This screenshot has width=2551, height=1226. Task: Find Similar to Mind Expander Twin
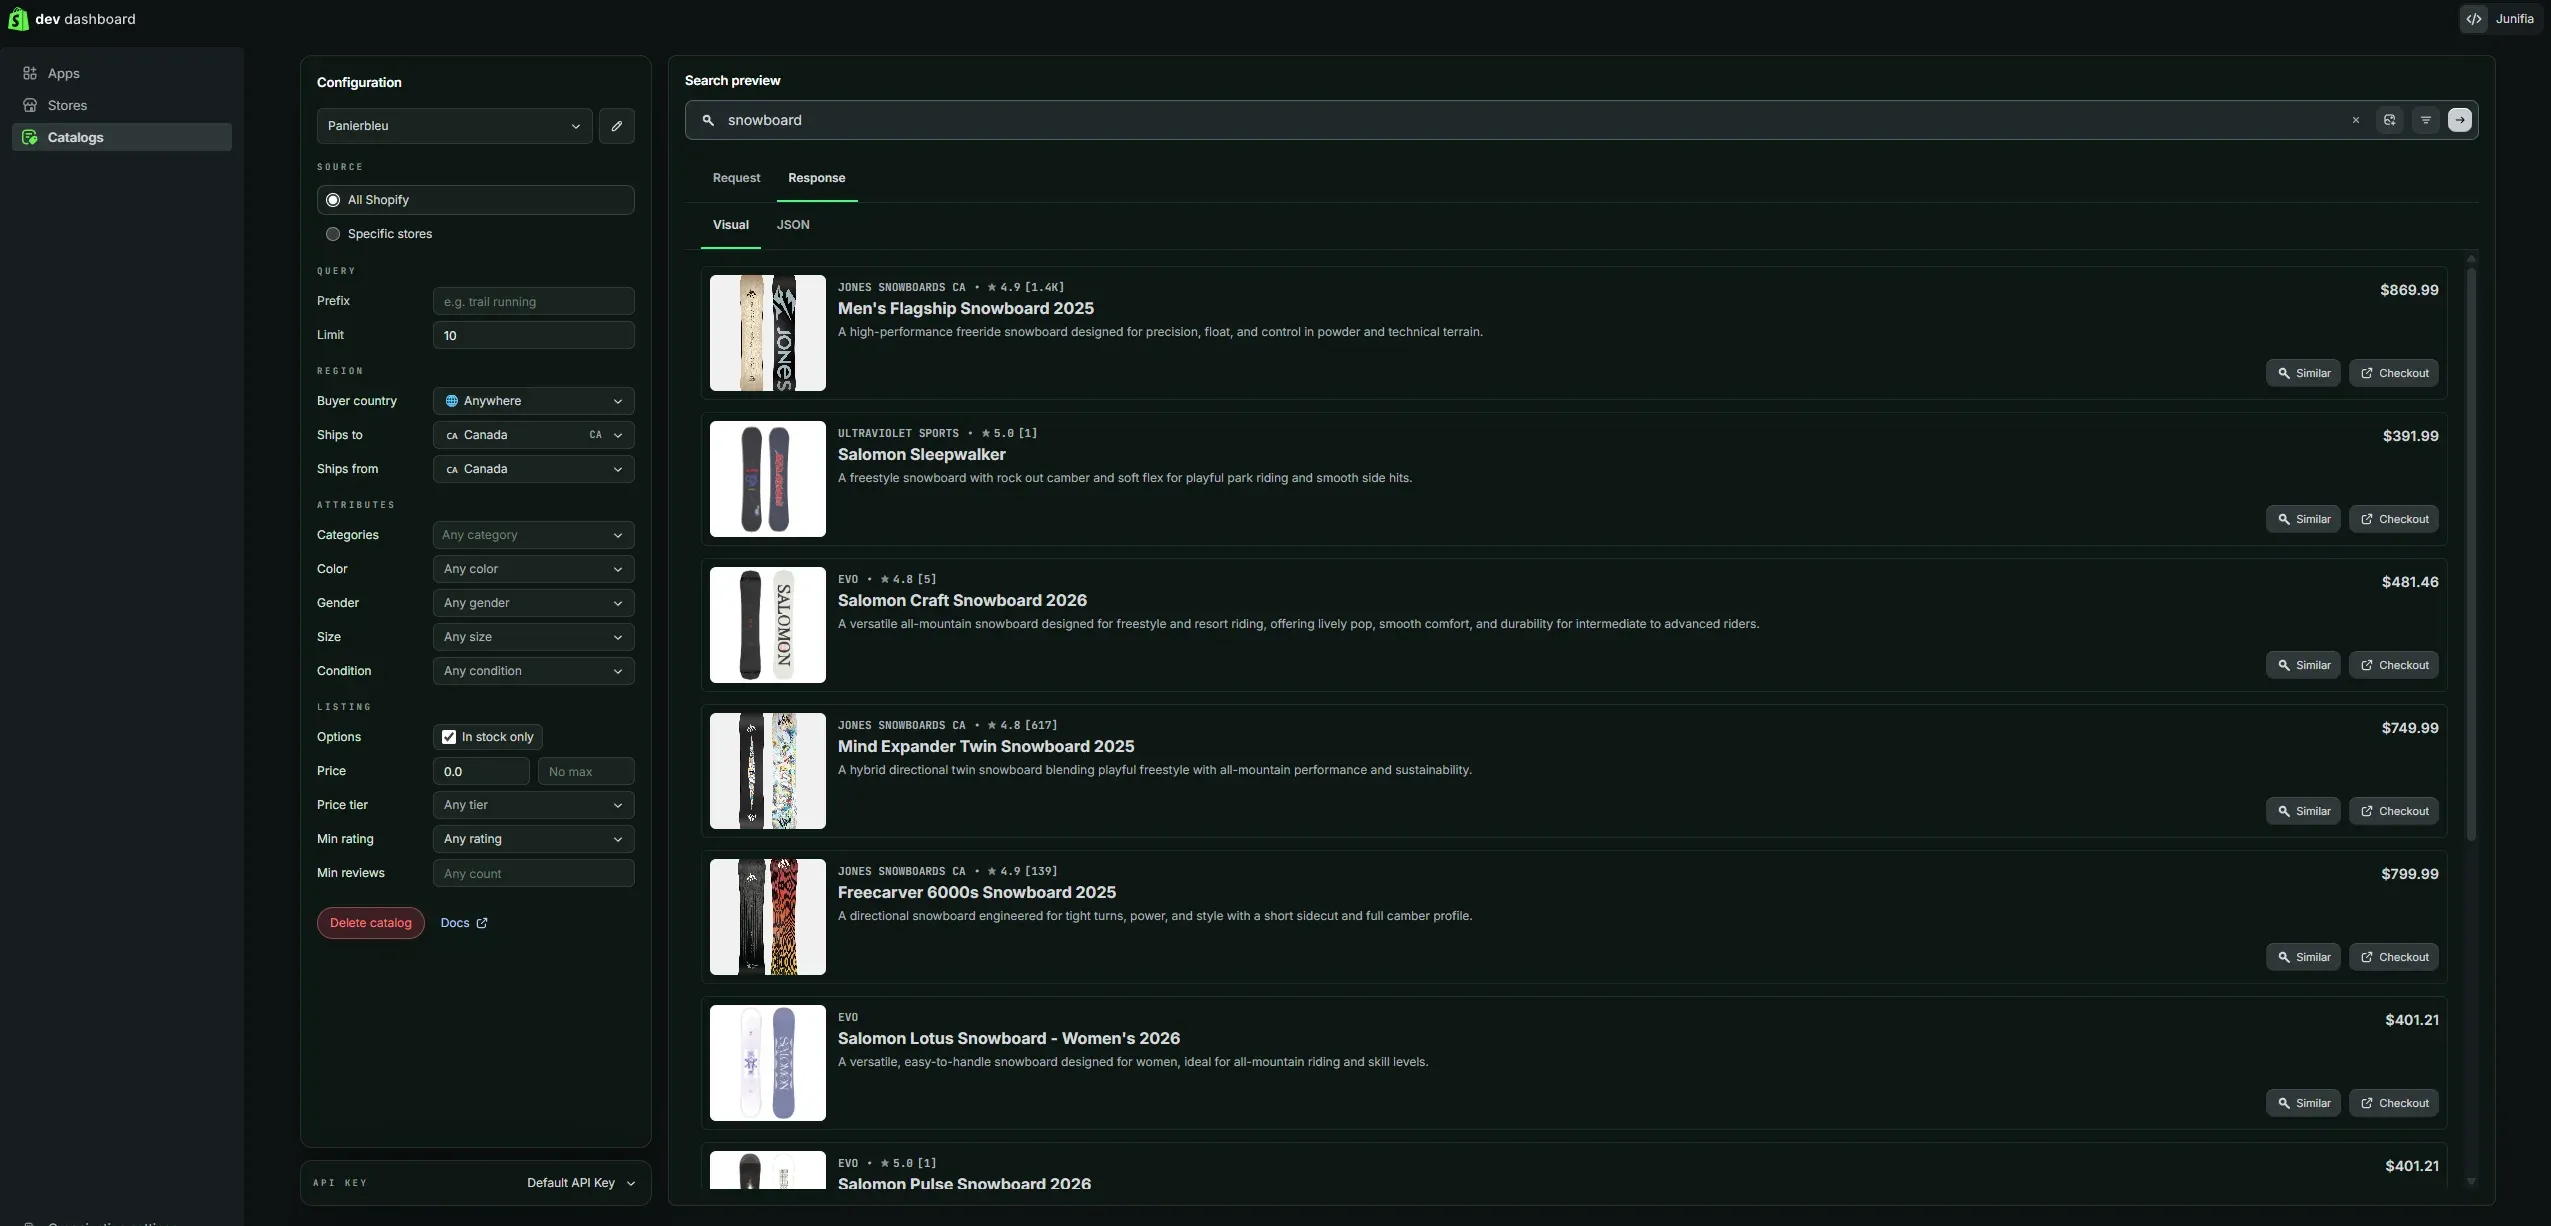click(x=2303, y=811)
